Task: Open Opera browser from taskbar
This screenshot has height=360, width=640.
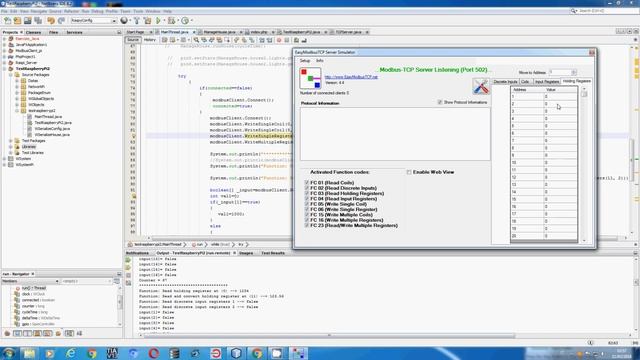Action: [153, 353]
